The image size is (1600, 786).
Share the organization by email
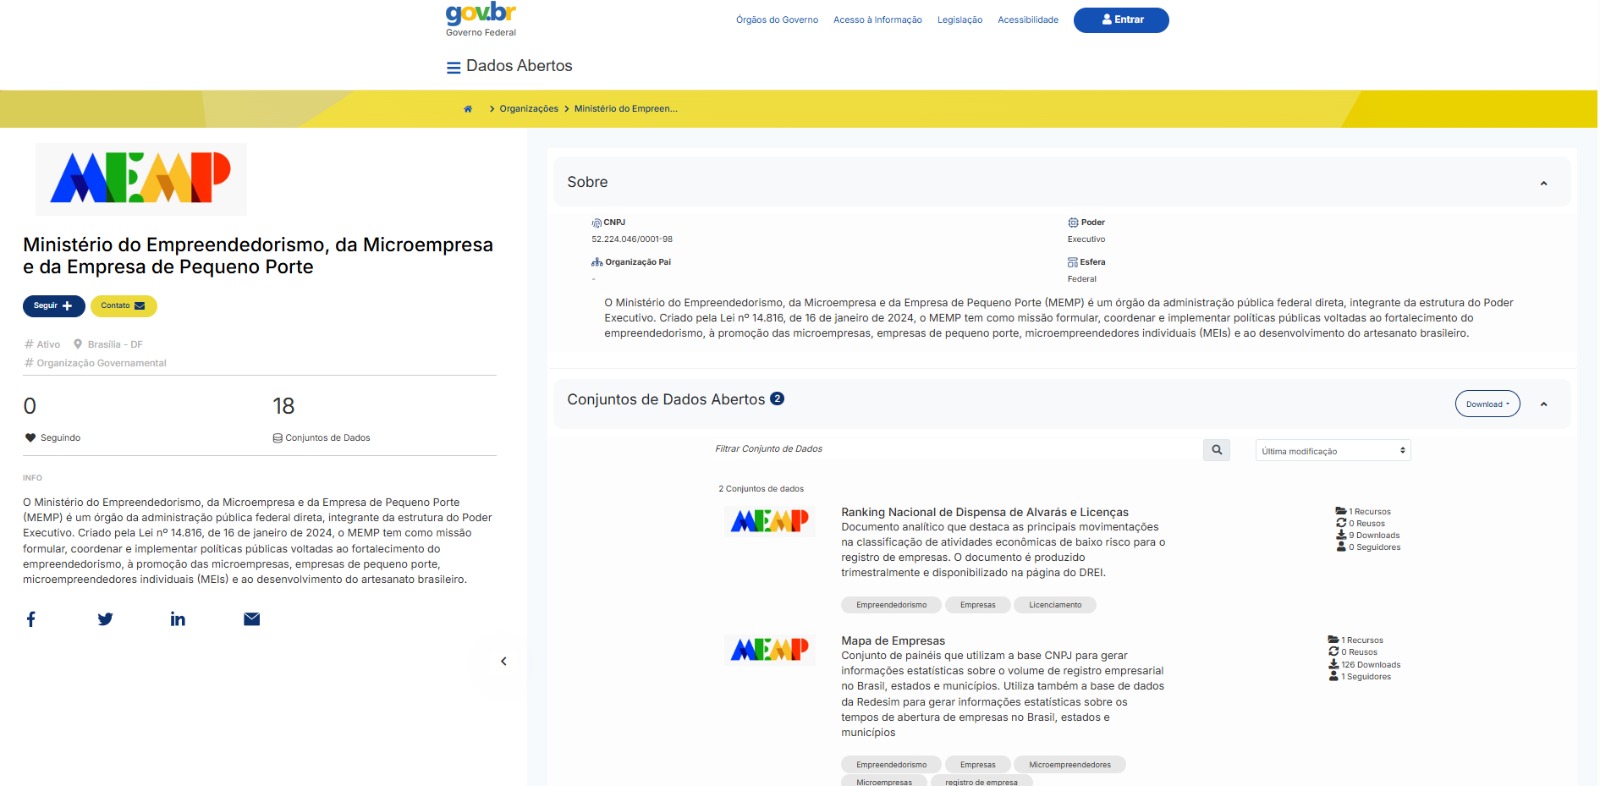pyautogui.click(x=252, y=619)
